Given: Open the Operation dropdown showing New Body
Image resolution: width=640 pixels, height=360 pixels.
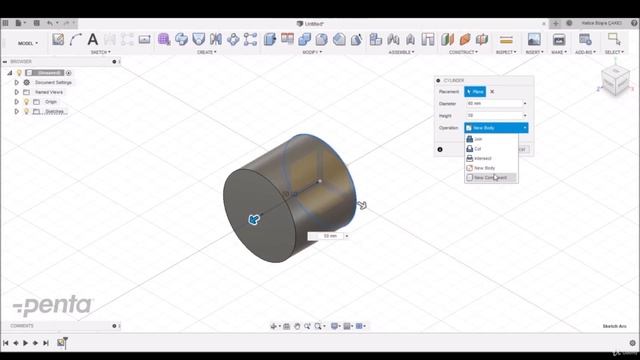Looking at the screenshot, I should coord(496,128).
